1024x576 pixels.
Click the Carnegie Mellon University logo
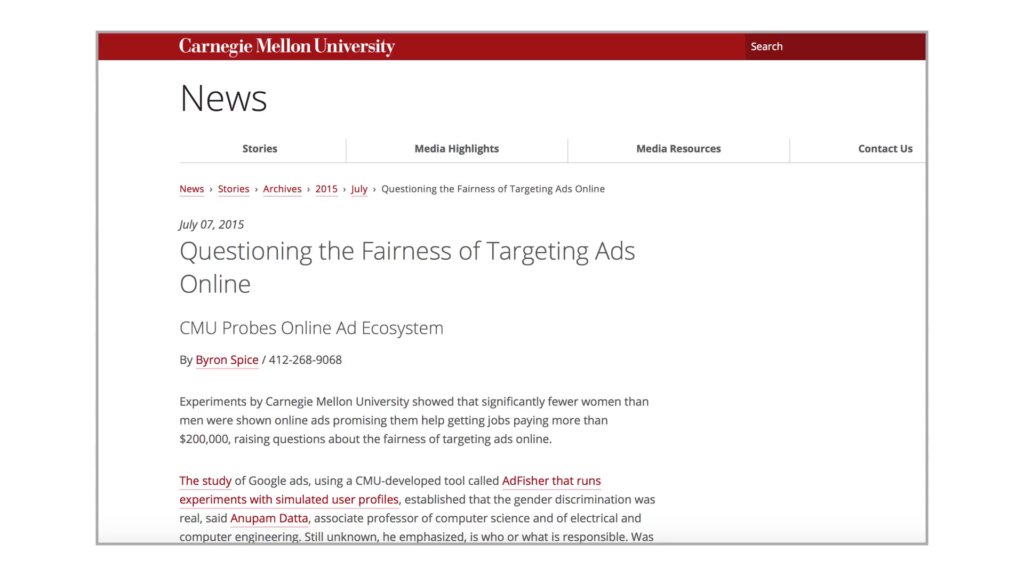287,46
